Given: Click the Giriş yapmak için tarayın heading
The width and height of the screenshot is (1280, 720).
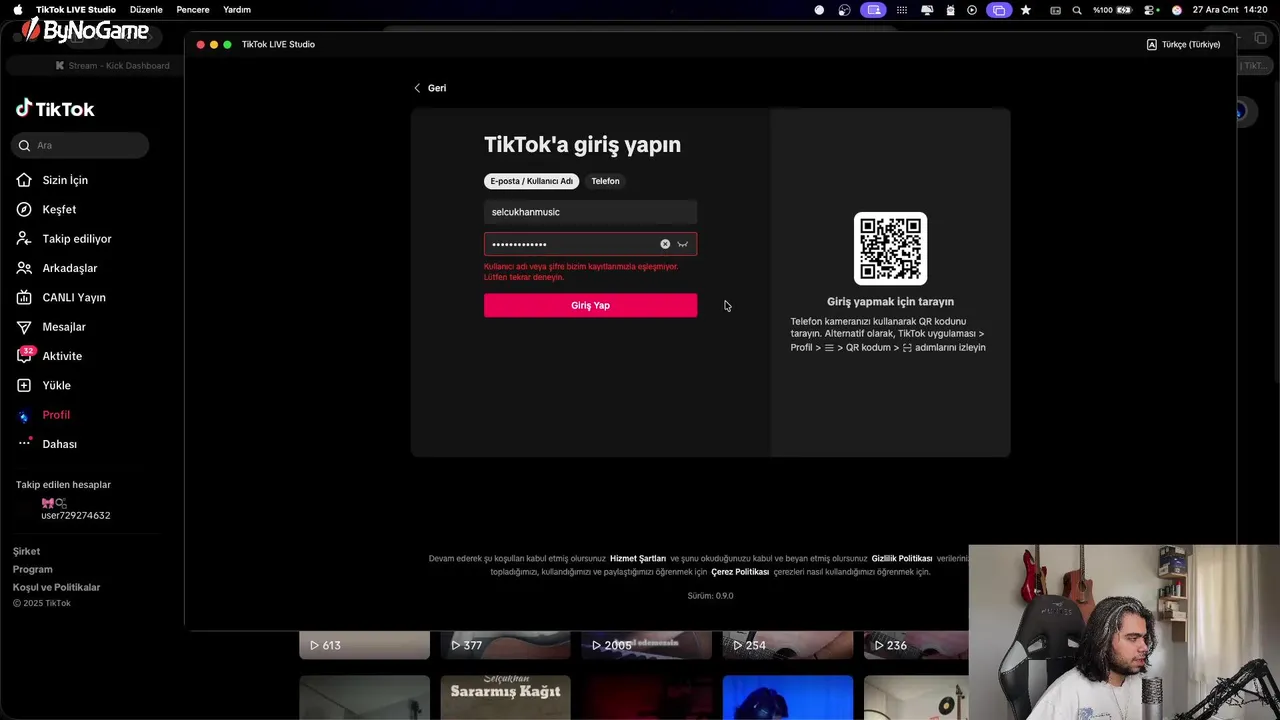Looking at the screenshot, I should (x=890, y=302).
